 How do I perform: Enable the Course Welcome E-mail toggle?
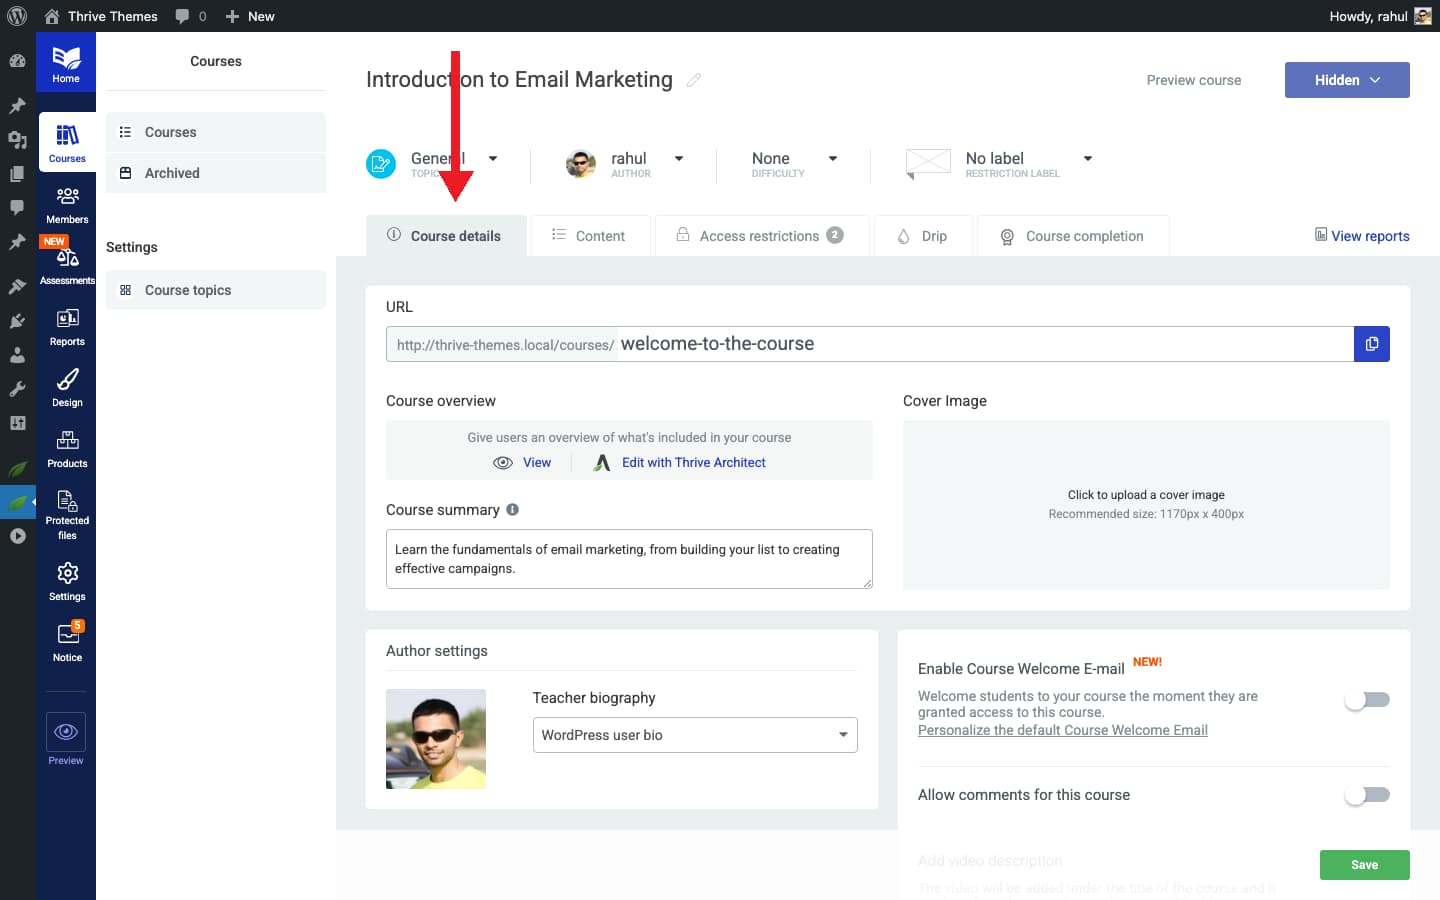(x=1366, y=700)
